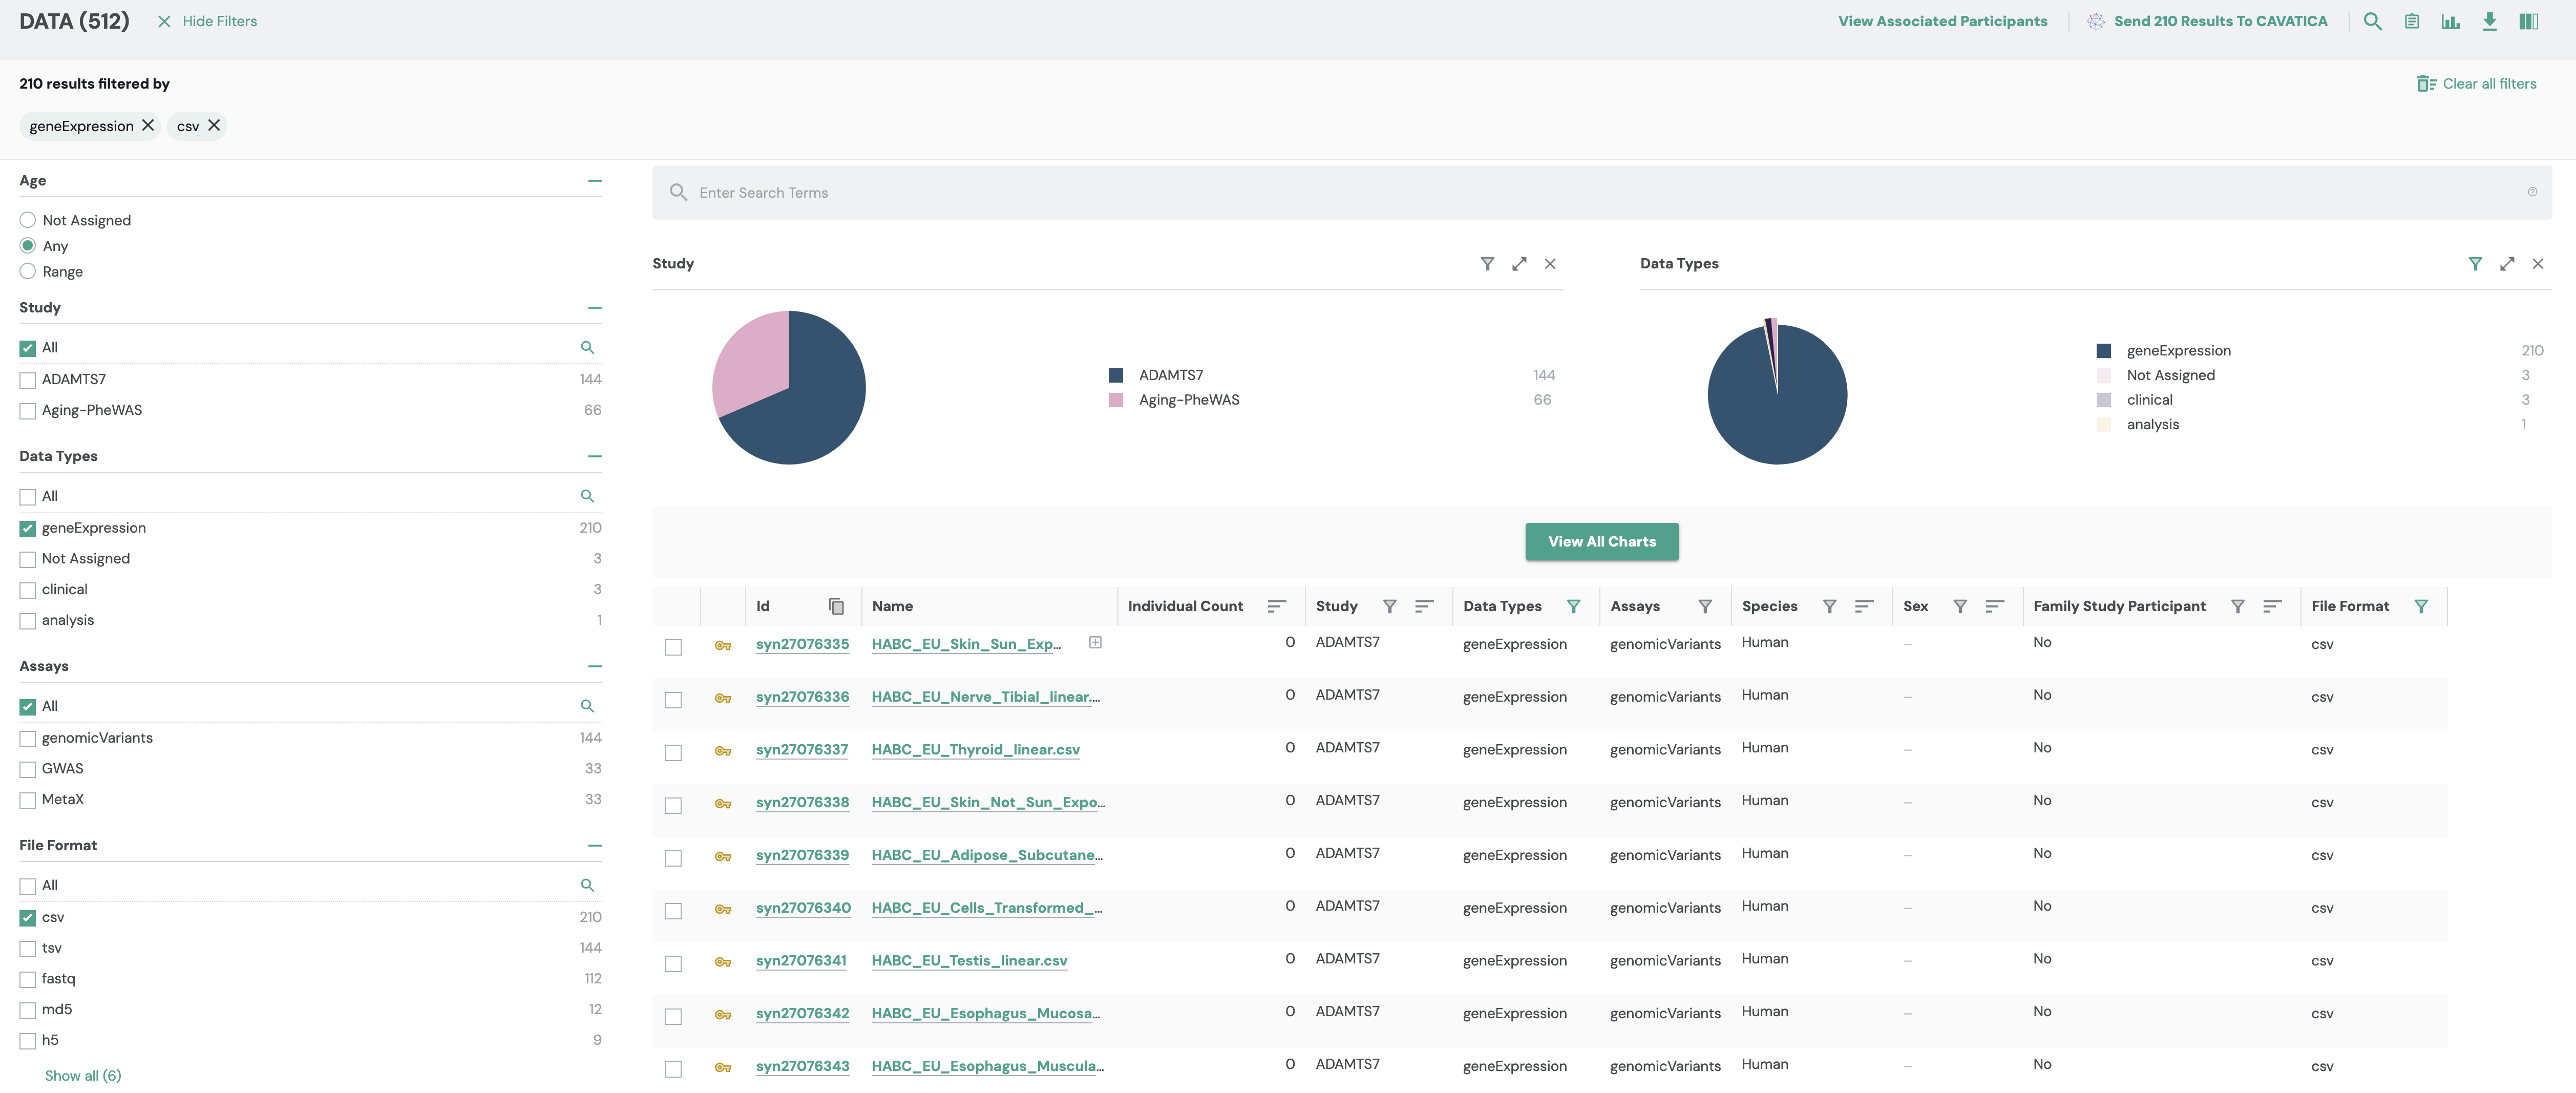2576x1093 pixels.
Task: Open View Associated Participants
Action: pyautogui.click(x=1942, y=21)
